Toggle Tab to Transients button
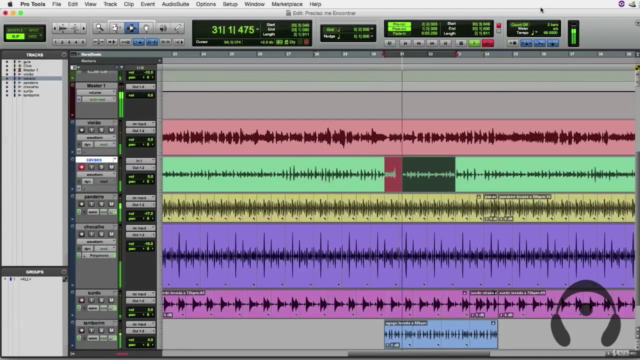 pos(111,42)
